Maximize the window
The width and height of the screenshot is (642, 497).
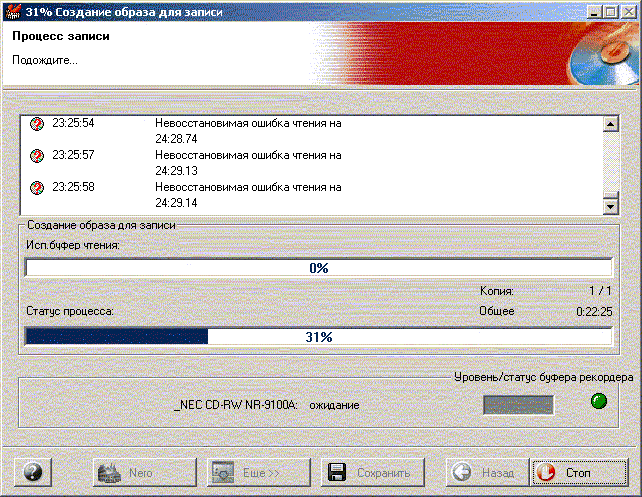(610, 12)
